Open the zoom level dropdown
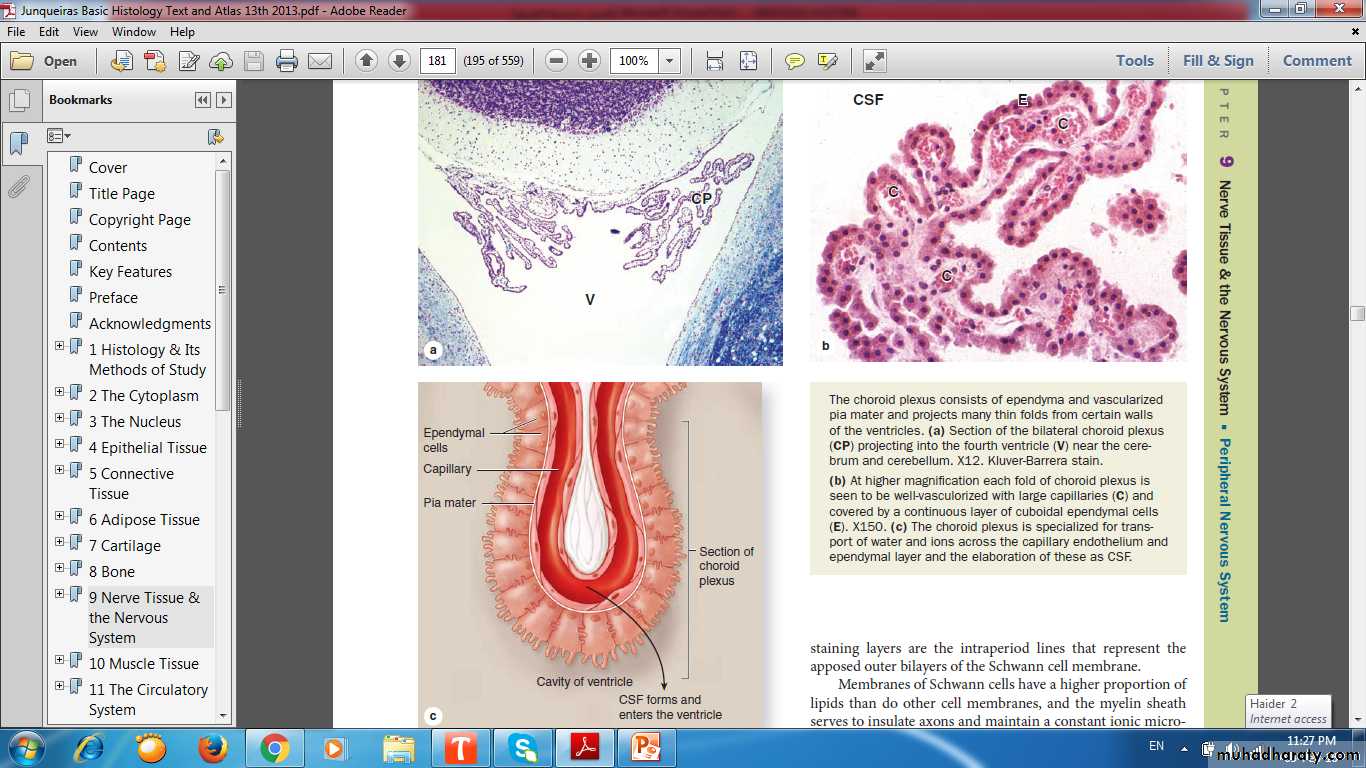The height and width of the screenshot is (768, 1366). tap(670, 61)
